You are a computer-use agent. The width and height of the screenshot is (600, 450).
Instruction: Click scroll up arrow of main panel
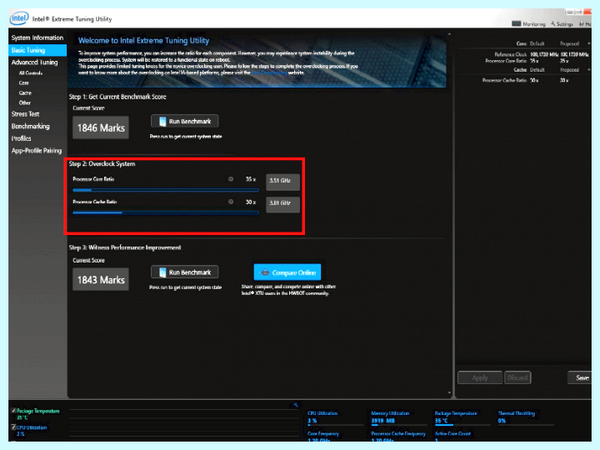pos(449,34)
